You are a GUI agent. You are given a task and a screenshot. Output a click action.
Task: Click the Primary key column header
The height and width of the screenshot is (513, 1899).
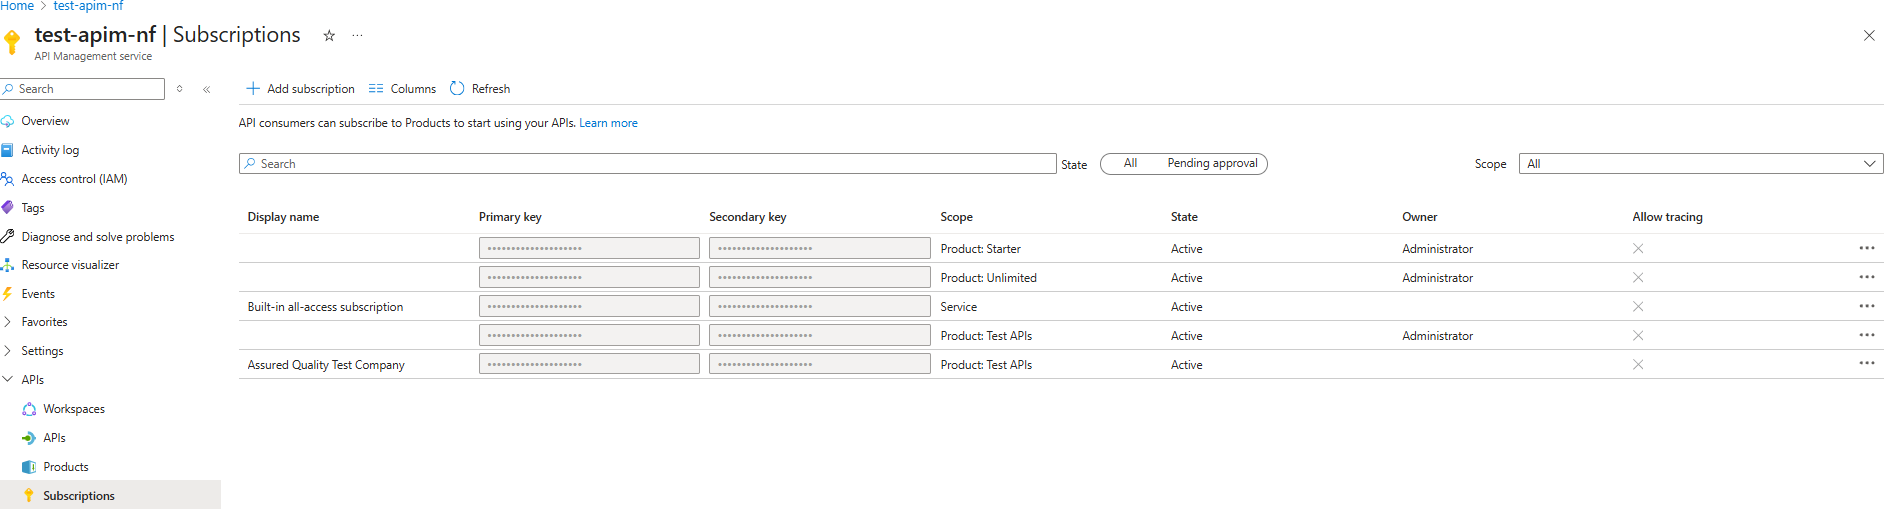click(x=510, y=217)
